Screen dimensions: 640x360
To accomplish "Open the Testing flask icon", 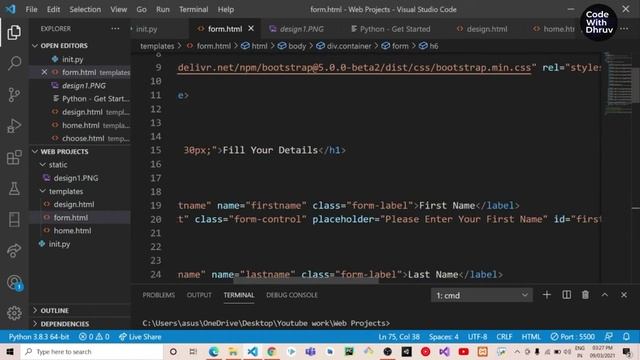I will [x=14, y=189].
